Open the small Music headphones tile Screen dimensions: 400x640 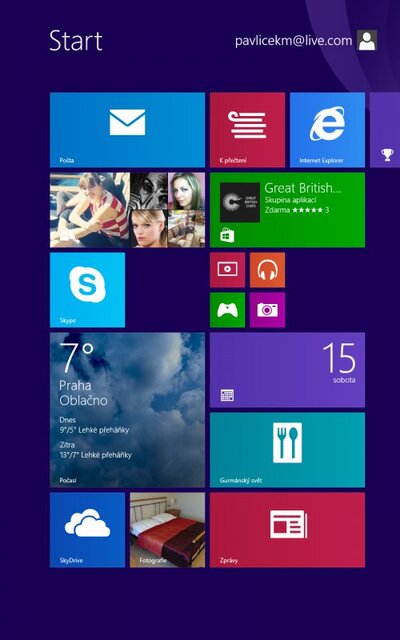(267, 270)
